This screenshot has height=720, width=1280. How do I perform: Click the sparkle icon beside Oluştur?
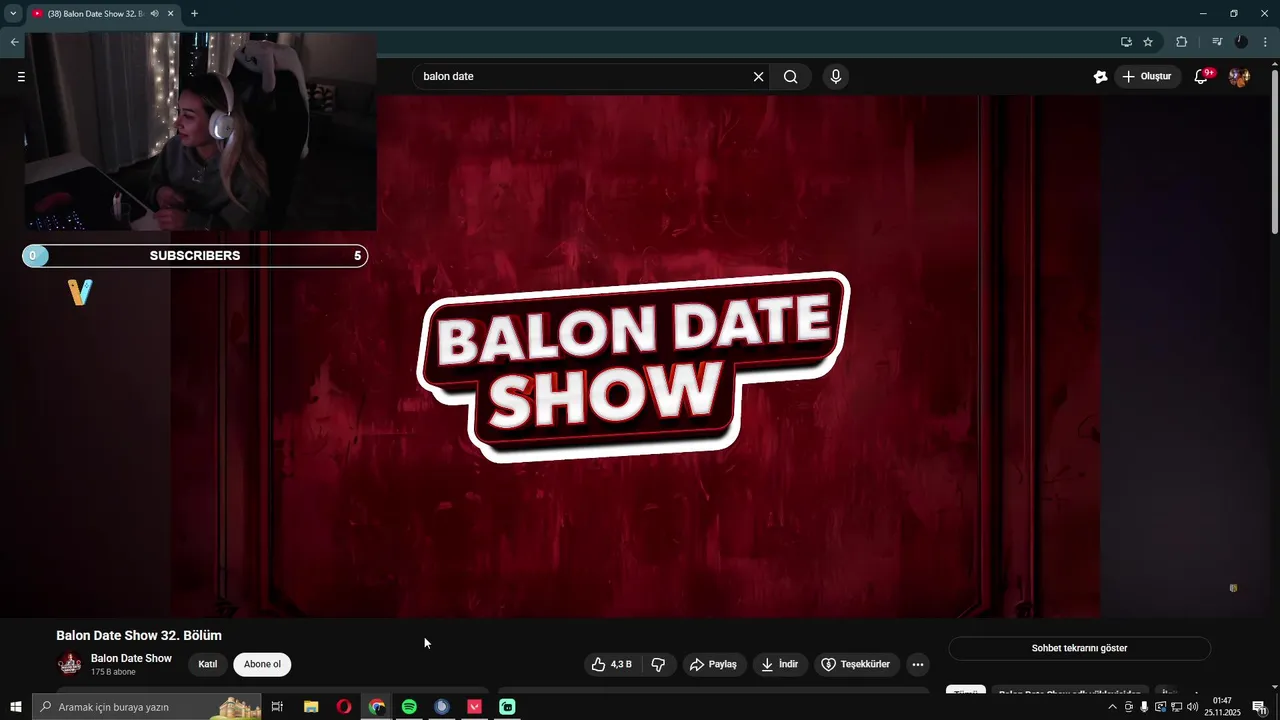point(1100,77)
